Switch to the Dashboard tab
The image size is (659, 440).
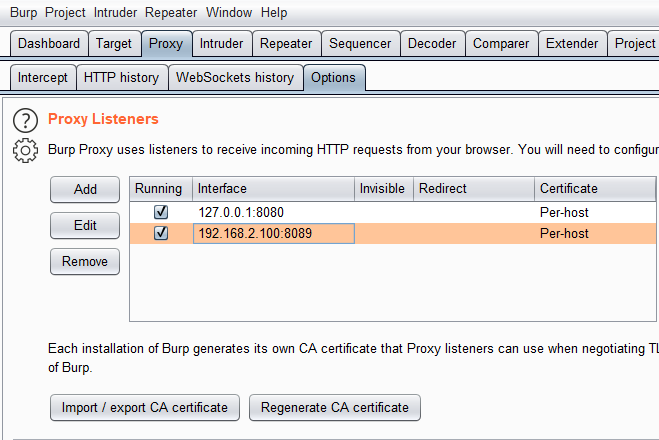pyautogui.click(x=49, y=43)
